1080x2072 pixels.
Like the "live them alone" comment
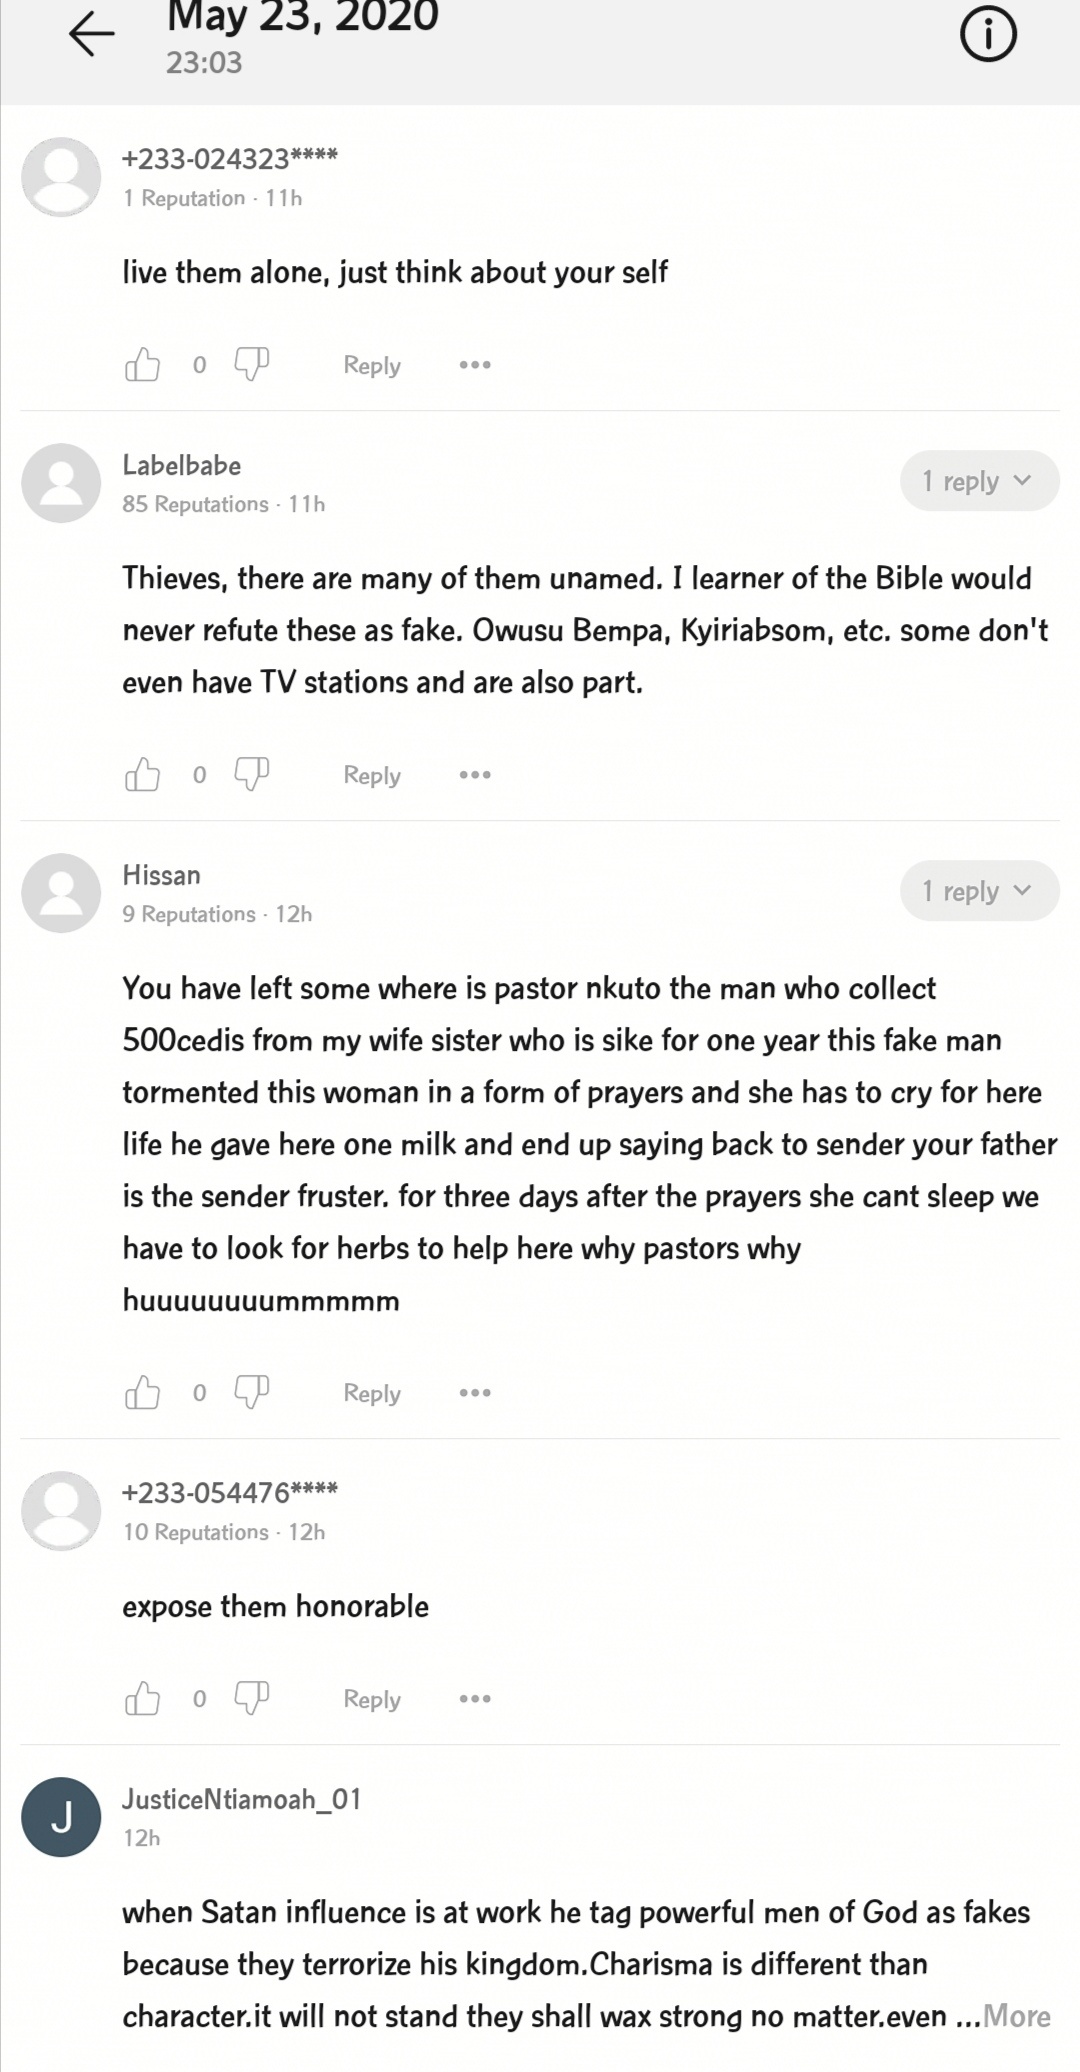(x=142, y=365)
